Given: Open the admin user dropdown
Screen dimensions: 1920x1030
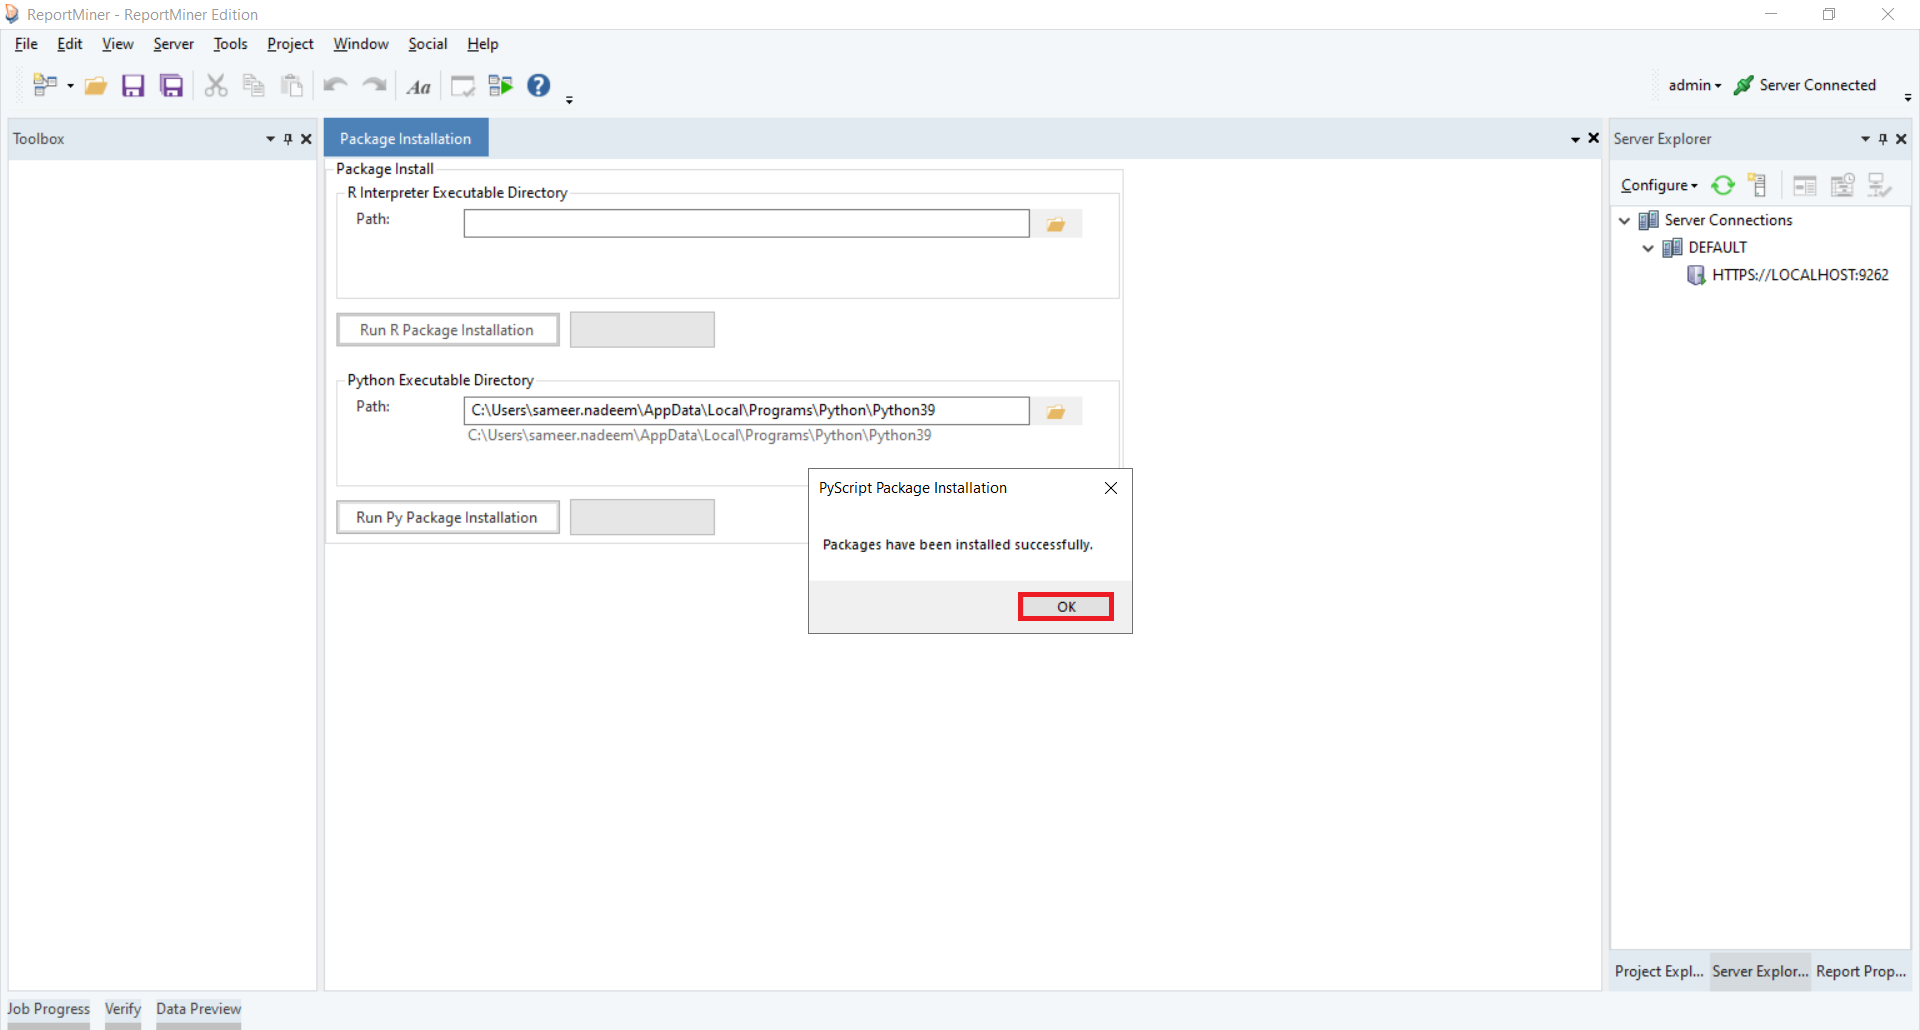Looking at the screenshot, I should tap(1694, 85).
